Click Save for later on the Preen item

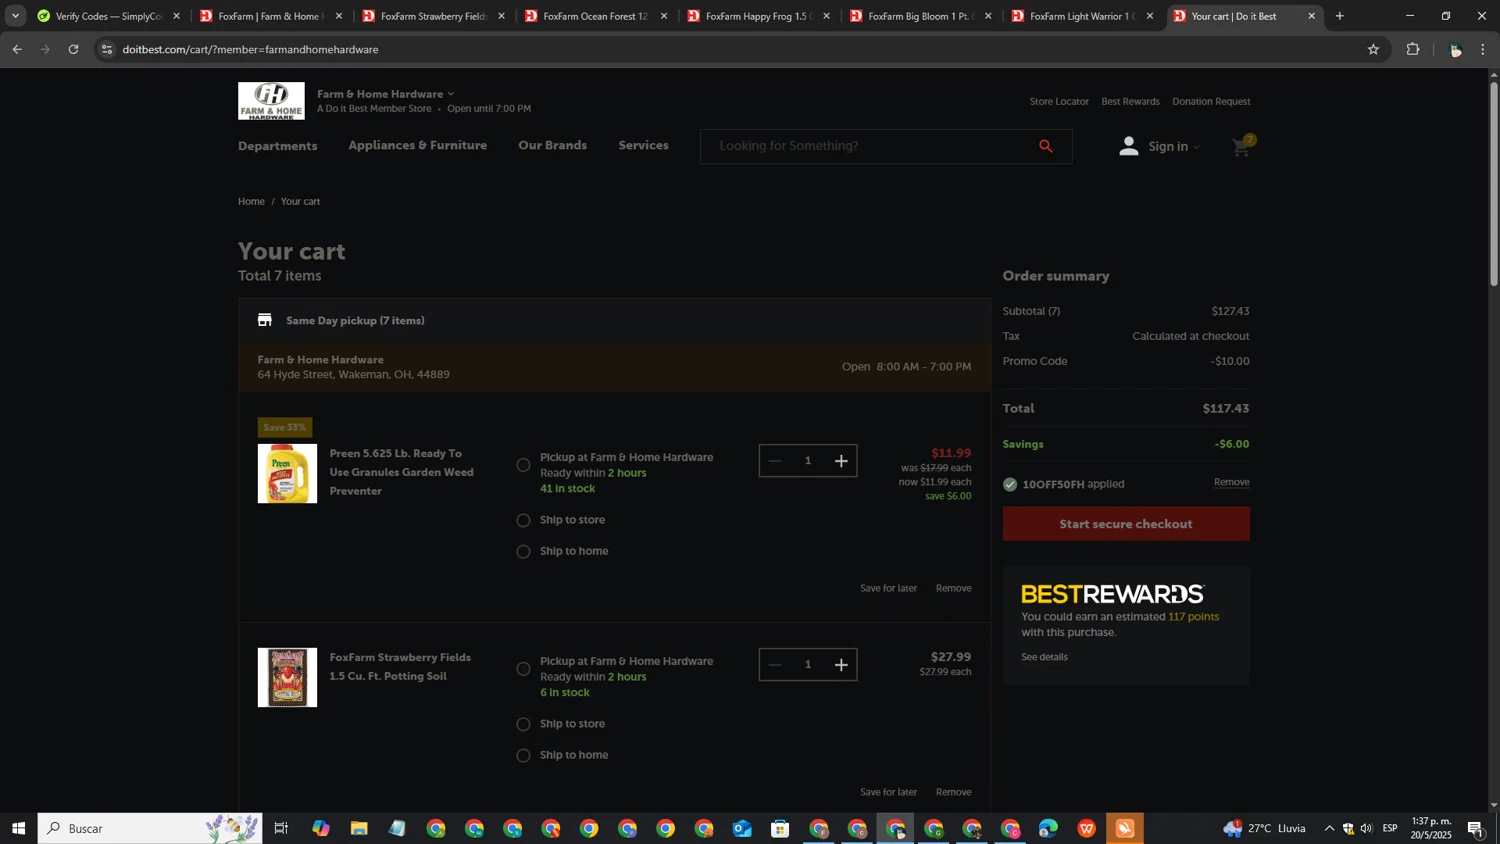click(888, 588)
